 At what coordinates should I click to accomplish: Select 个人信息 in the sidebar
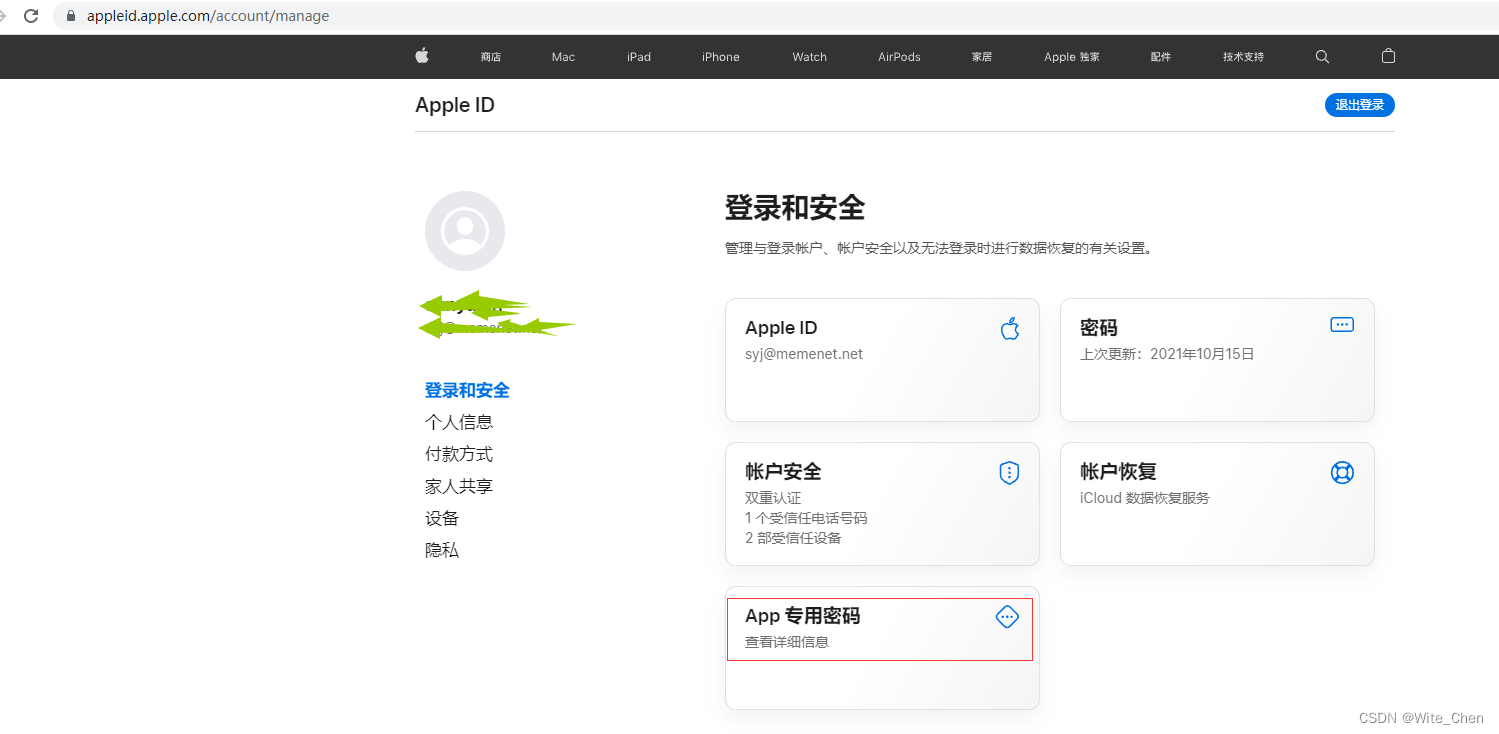(x=459, y=422)
